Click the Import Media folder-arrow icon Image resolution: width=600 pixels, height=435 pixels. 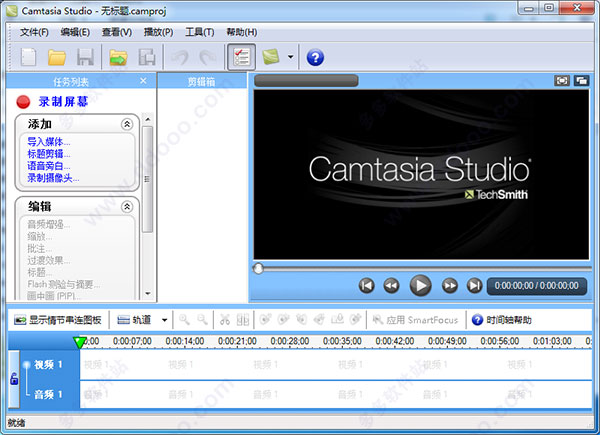point(118,57)
